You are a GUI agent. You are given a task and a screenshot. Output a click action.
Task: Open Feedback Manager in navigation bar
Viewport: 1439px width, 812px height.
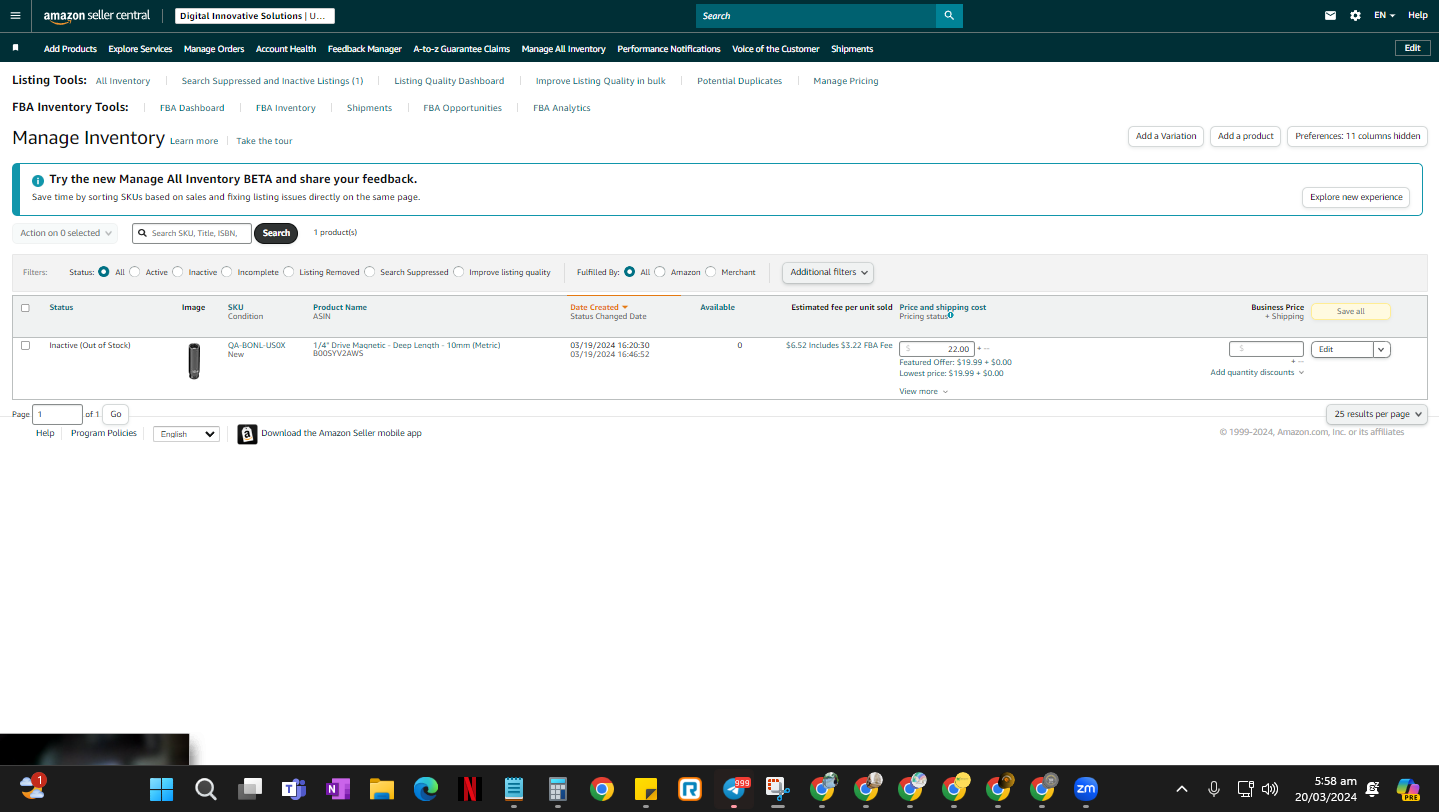365,49
